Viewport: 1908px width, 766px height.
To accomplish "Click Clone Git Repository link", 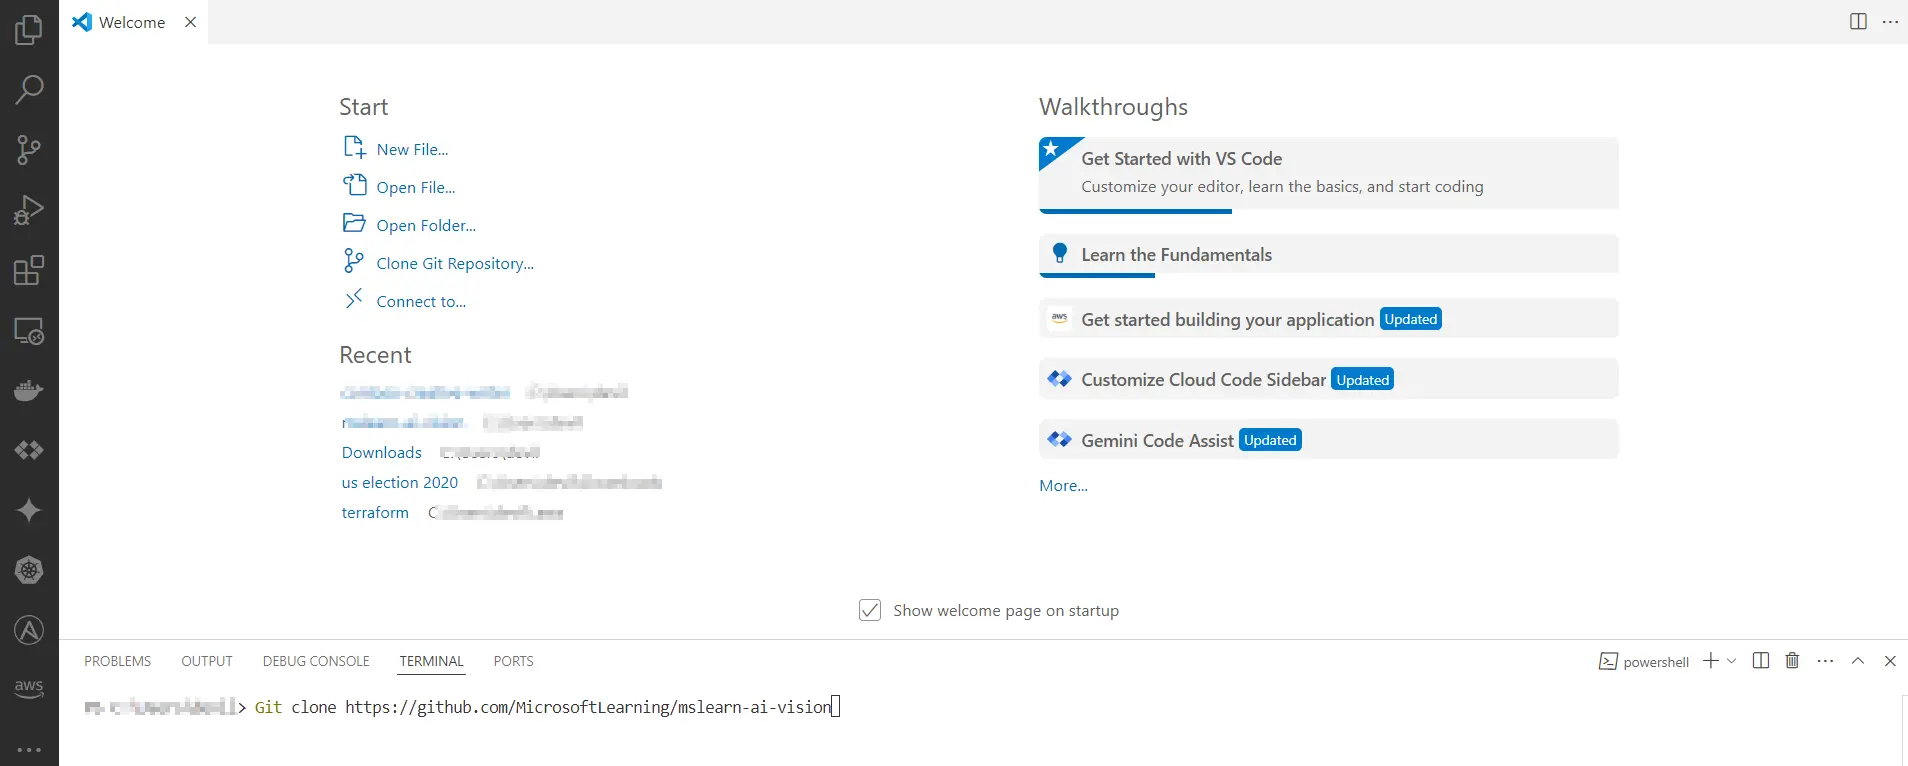I will (455, 263).
